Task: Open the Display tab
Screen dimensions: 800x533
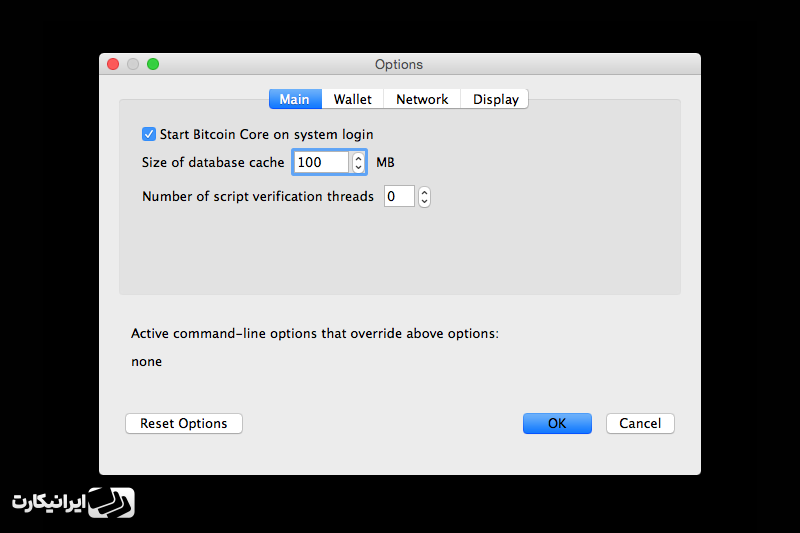Action: point(495,99)
